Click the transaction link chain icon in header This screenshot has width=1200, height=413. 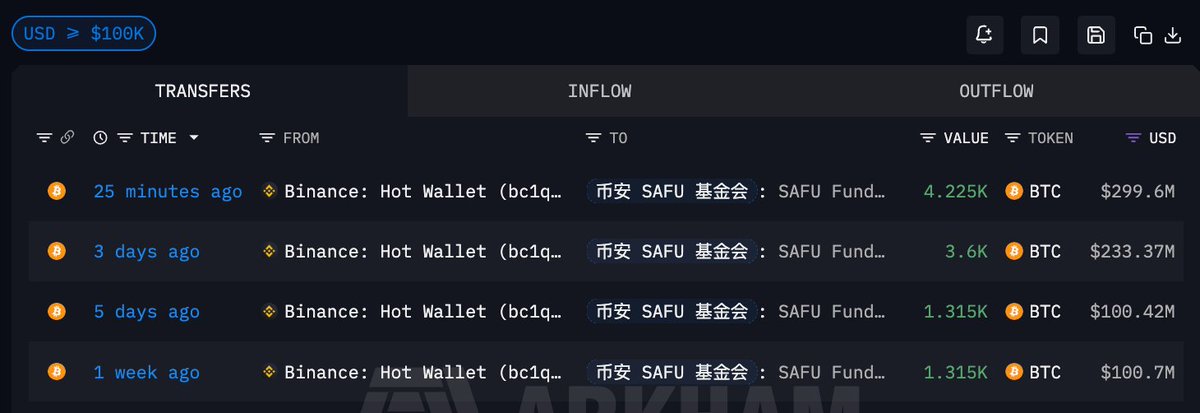pos(67,138)
